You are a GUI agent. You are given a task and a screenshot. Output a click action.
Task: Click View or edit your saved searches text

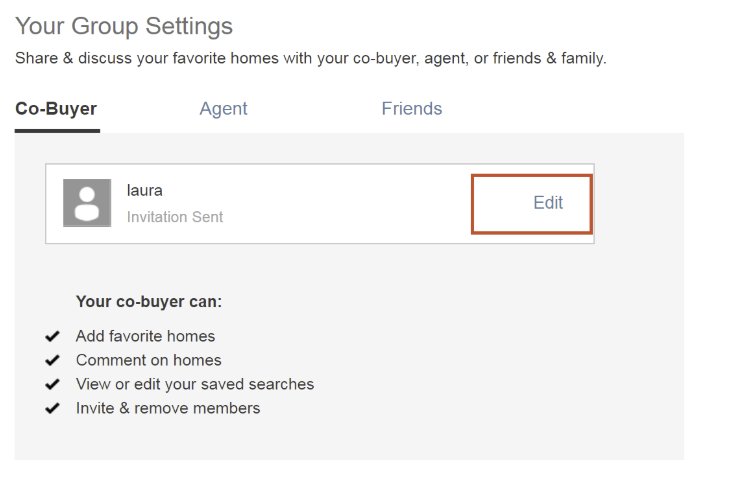click(195, 384)
